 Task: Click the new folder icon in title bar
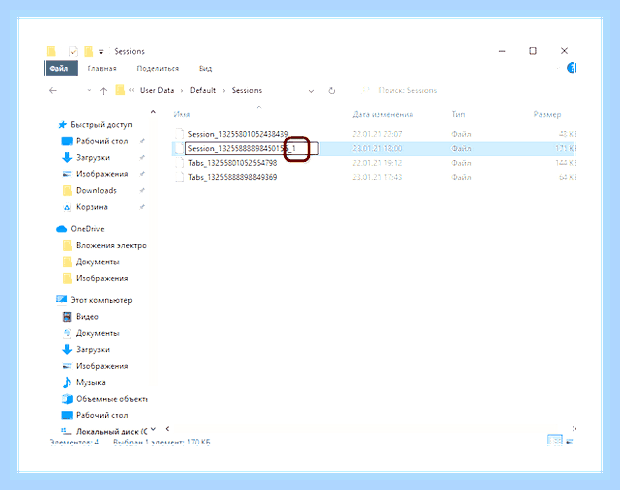(x=89, y=51)
